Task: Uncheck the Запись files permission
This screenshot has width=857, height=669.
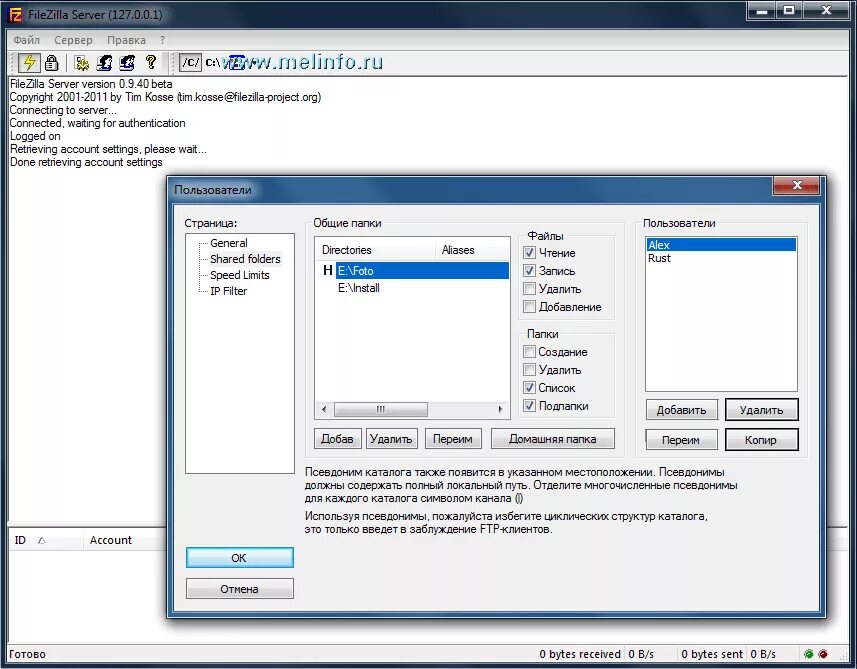Action: (529, 271)
